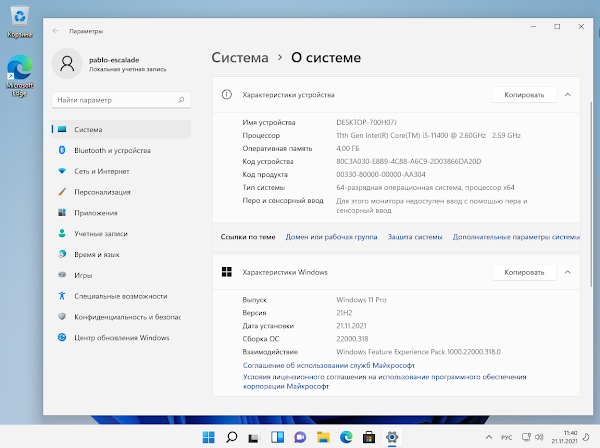Open Bluetooth и устройства settings
The image size is (600, 448).
(121, 150)
